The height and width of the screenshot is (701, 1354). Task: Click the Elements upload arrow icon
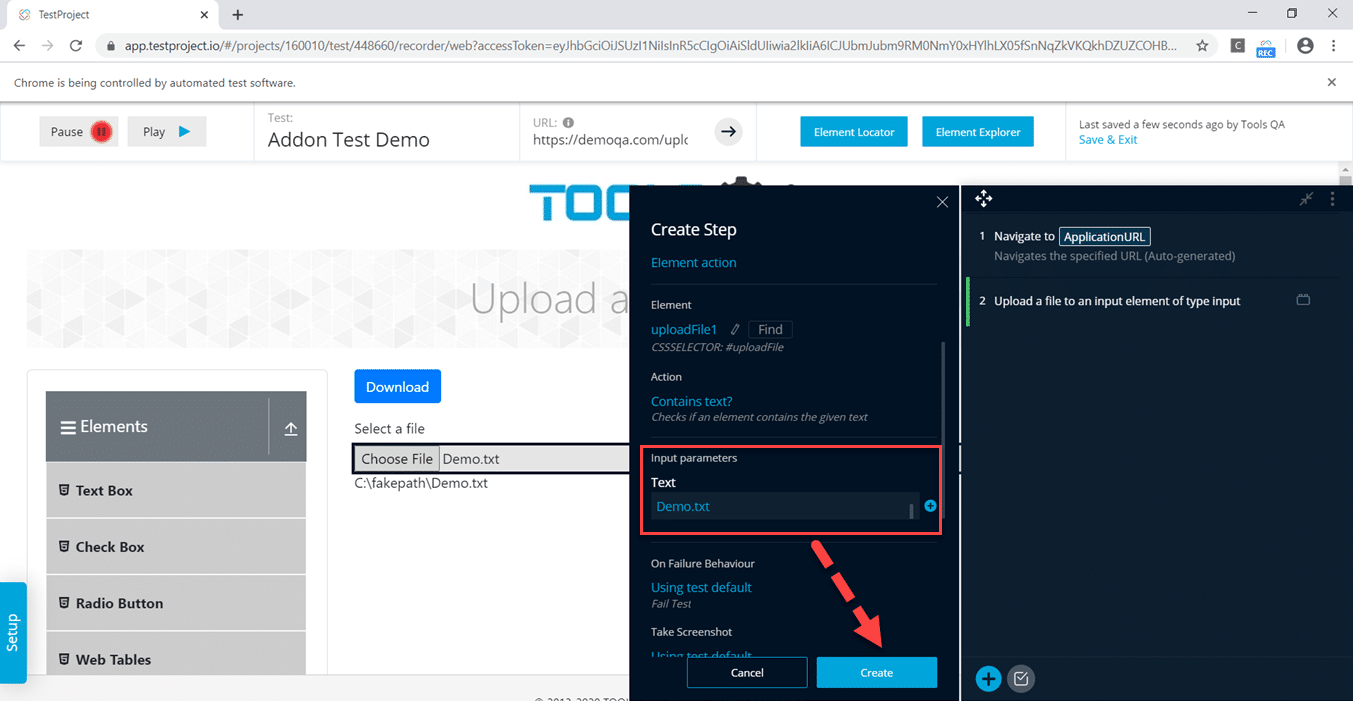coord(291,428)
